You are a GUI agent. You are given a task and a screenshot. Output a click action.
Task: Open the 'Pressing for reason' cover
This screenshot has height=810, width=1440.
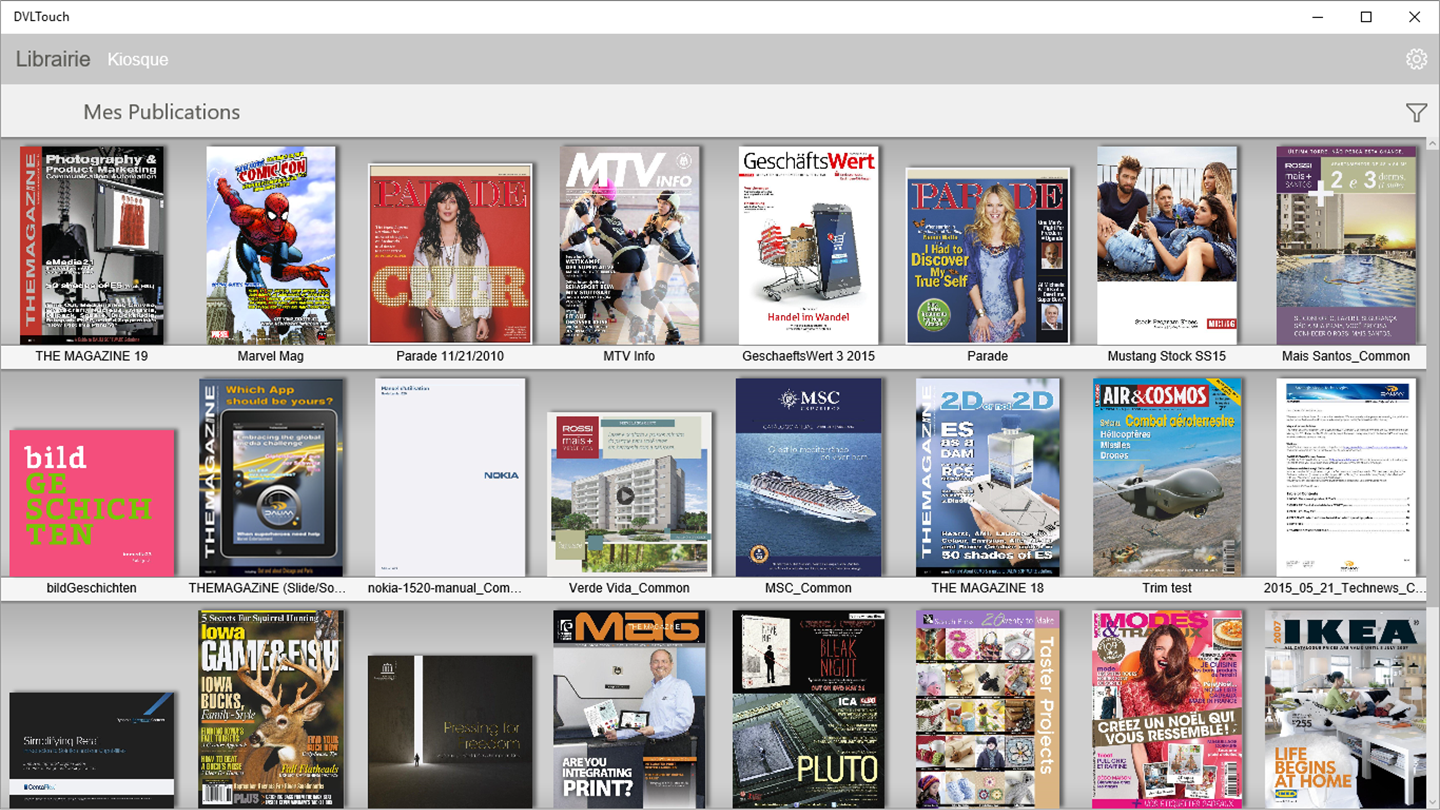point(450,732)
